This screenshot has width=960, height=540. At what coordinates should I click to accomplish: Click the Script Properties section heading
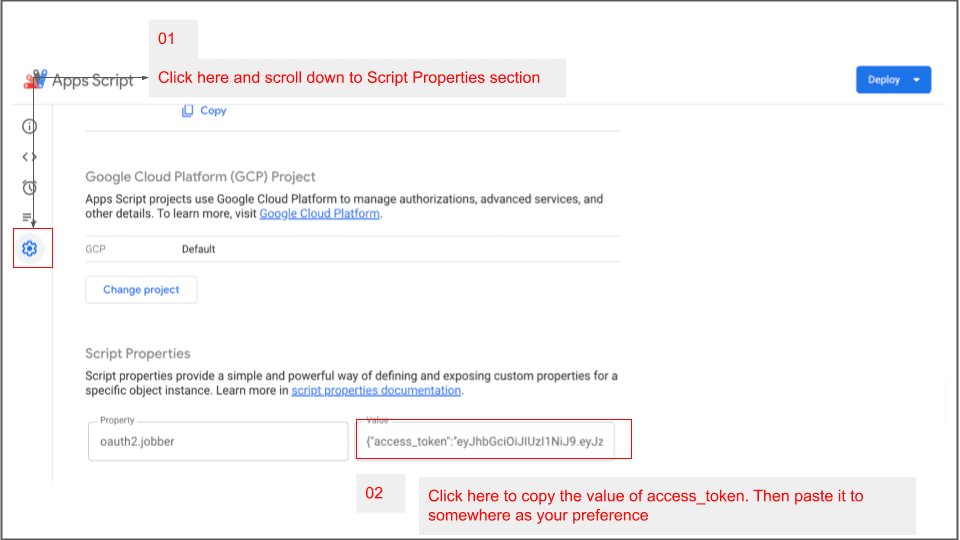(138, 354)
